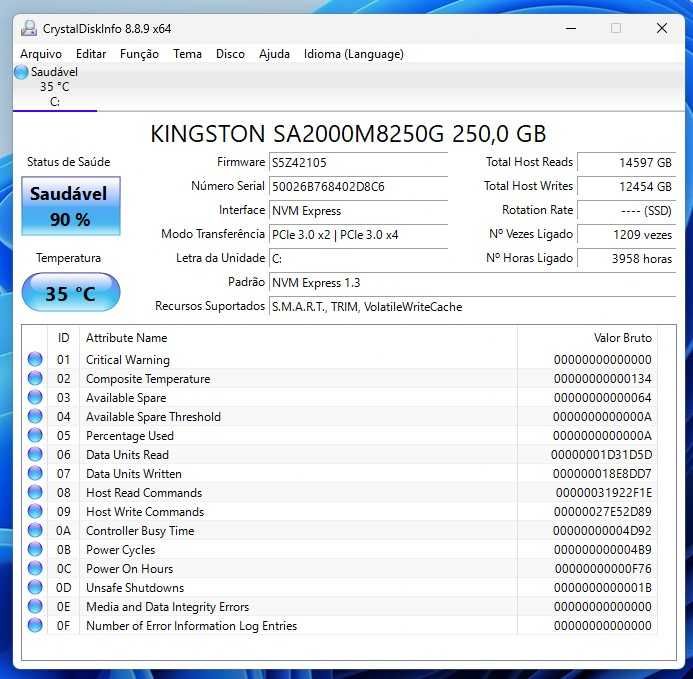Click the Padrão field NVM Express 1.3
This screenshot has height=679, width=693.
[x=472, y=283]
